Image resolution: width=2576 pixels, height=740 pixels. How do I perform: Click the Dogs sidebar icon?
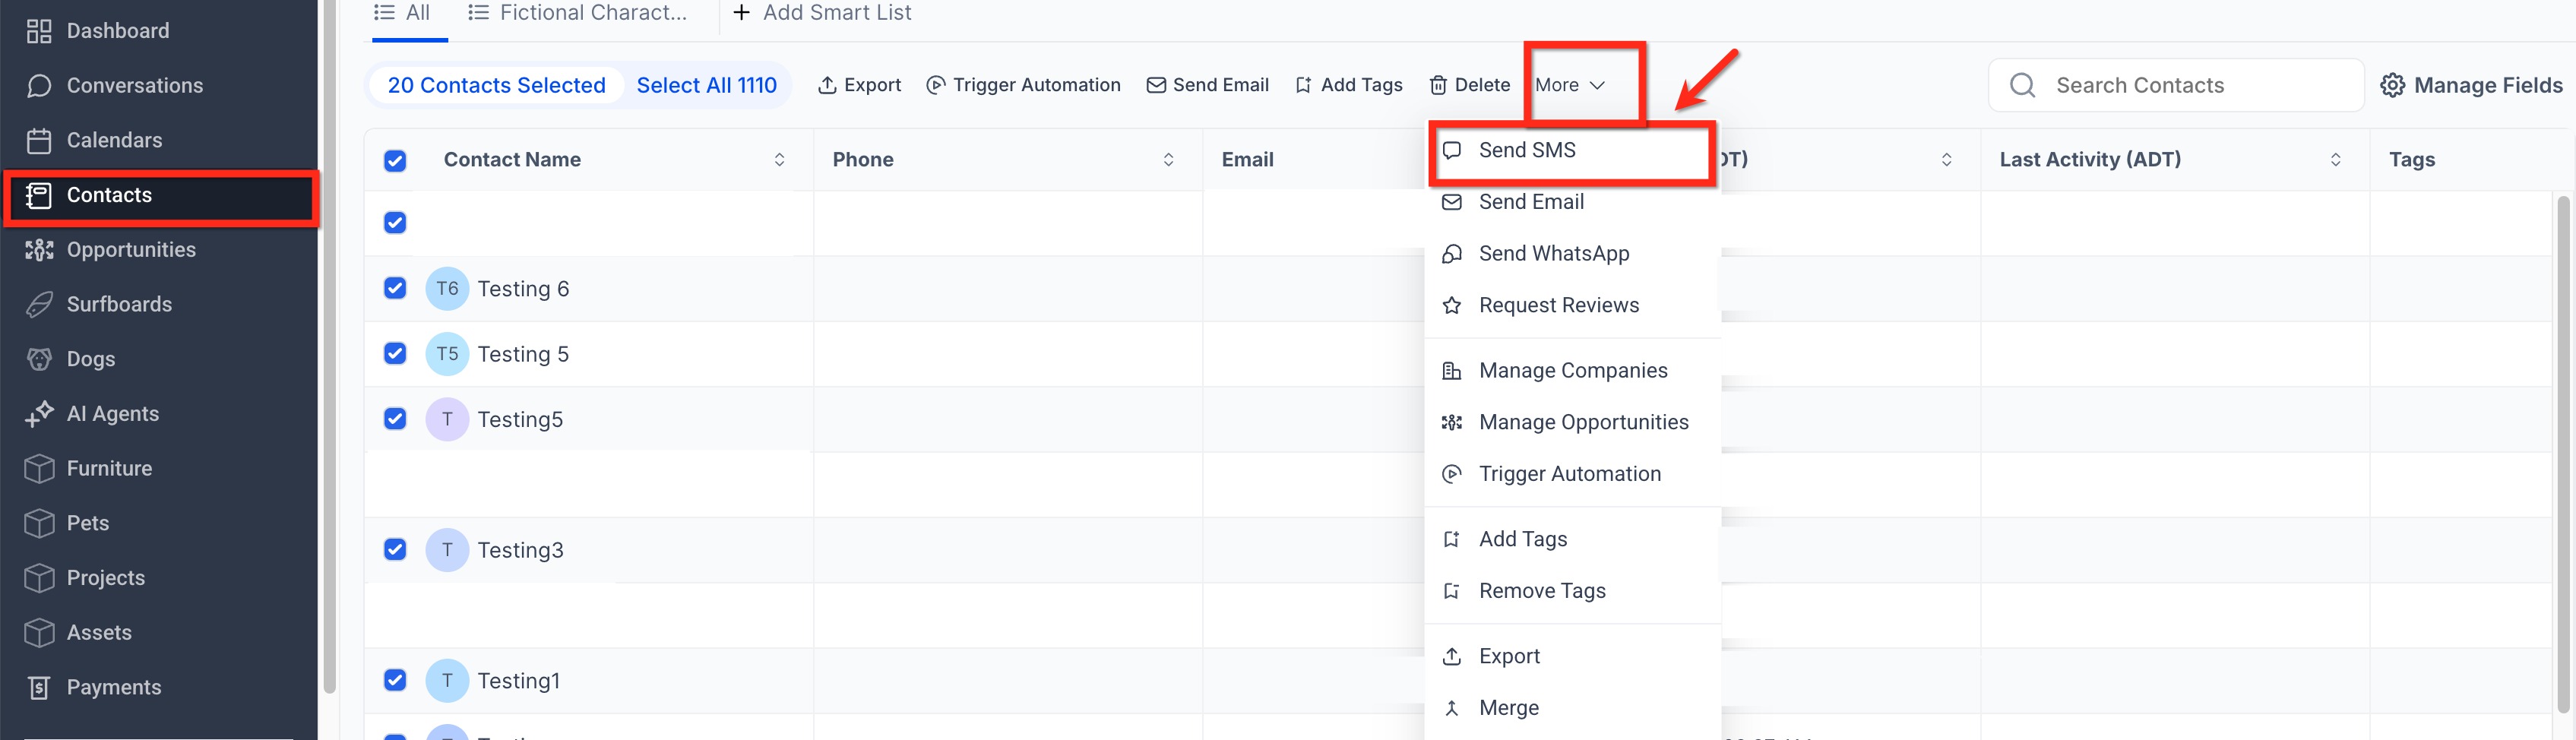[x=39, y=359]
